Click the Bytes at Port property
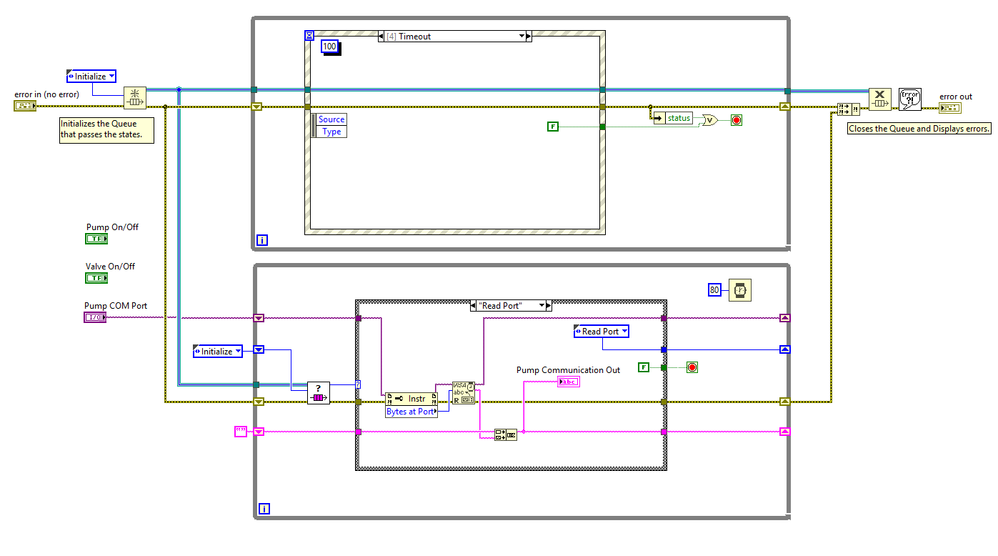Screen dimensions: 998x556 coord(412,412)
